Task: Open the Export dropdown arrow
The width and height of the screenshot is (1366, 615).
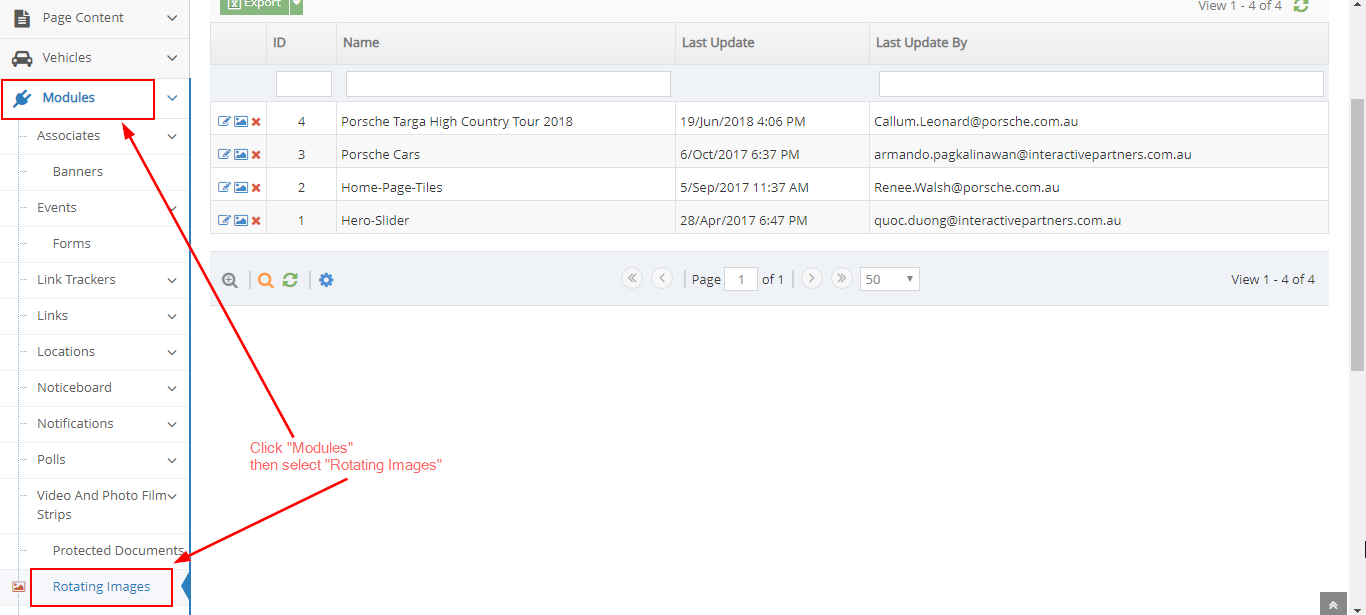Action: tap(296, 5)
